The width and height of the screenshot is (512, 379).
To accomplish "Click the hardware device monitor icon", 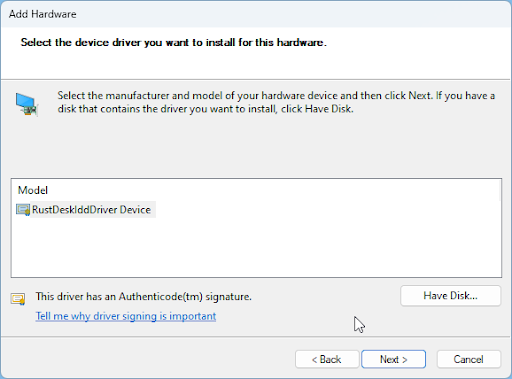I will pyautogui.click(x=27, y=104).
